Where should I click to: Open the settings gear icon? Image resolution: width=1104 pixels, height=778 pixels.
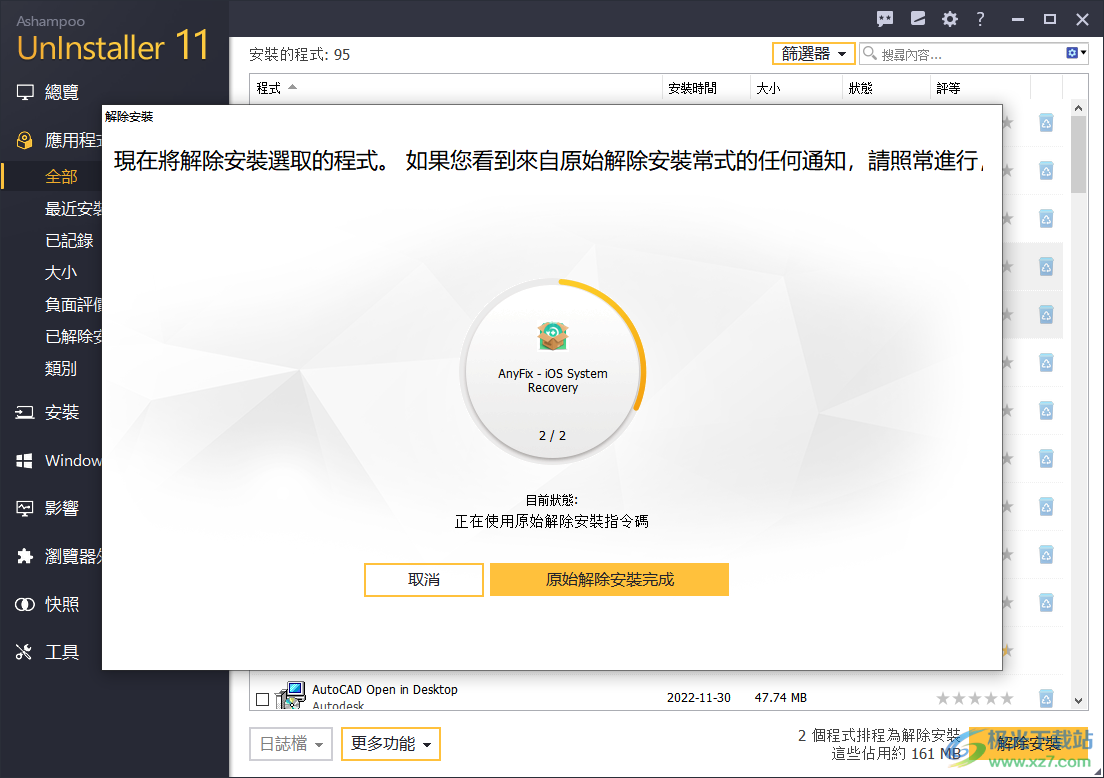click(950, 19)
